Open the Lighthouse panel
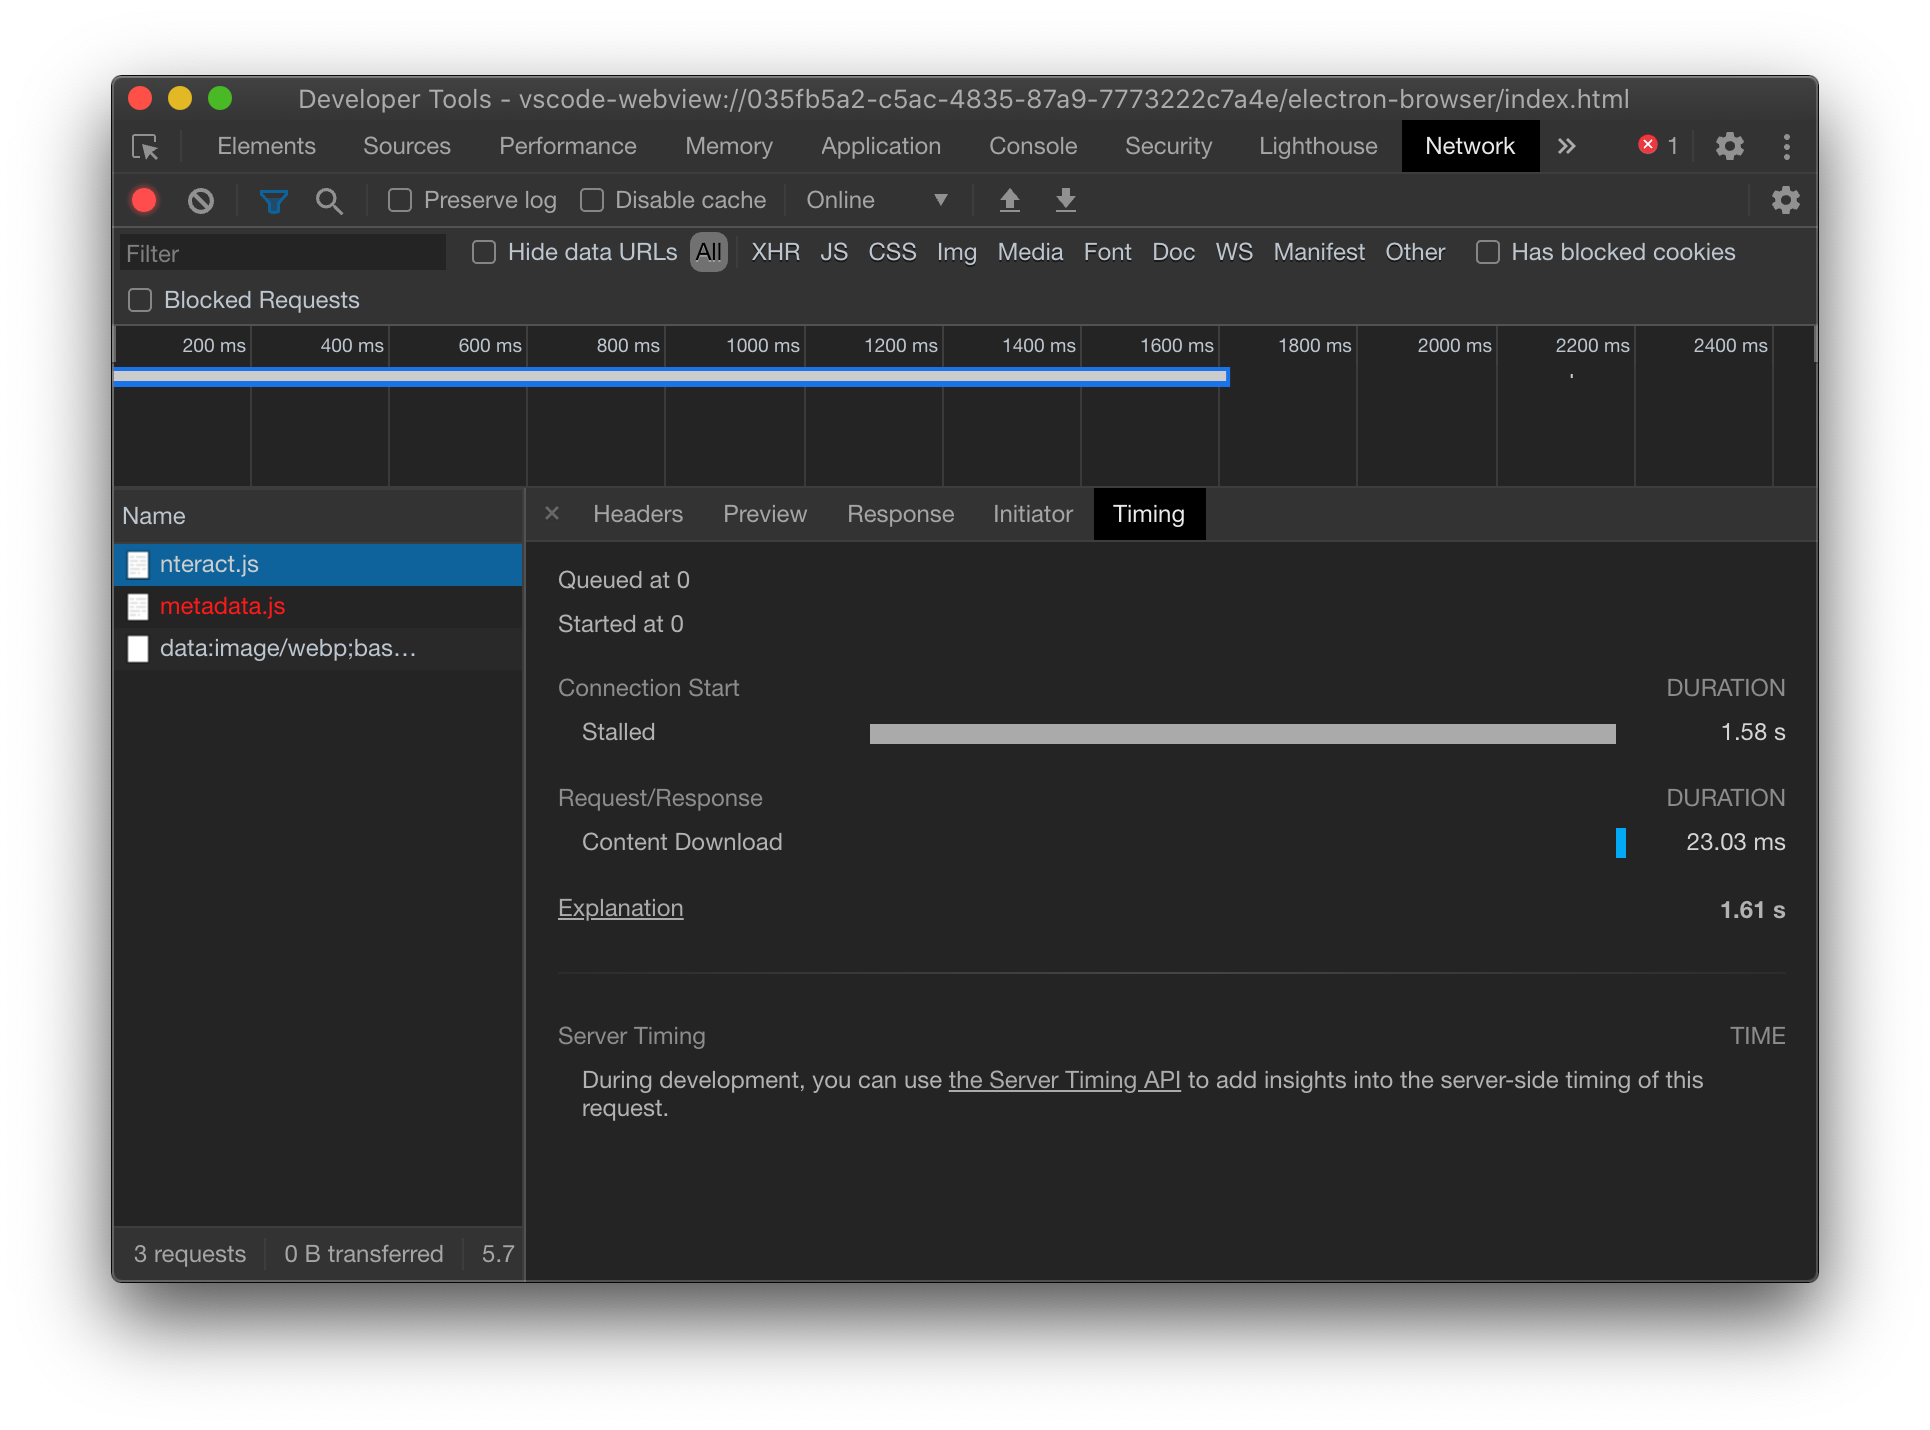 coord(1317,146)
